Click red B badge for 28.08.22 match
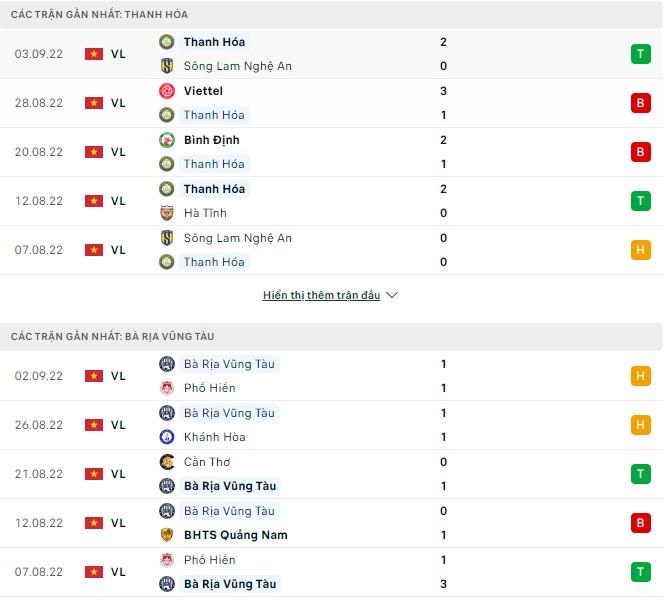This screenshot has height=600, width=664. click(x=640, y=103)
